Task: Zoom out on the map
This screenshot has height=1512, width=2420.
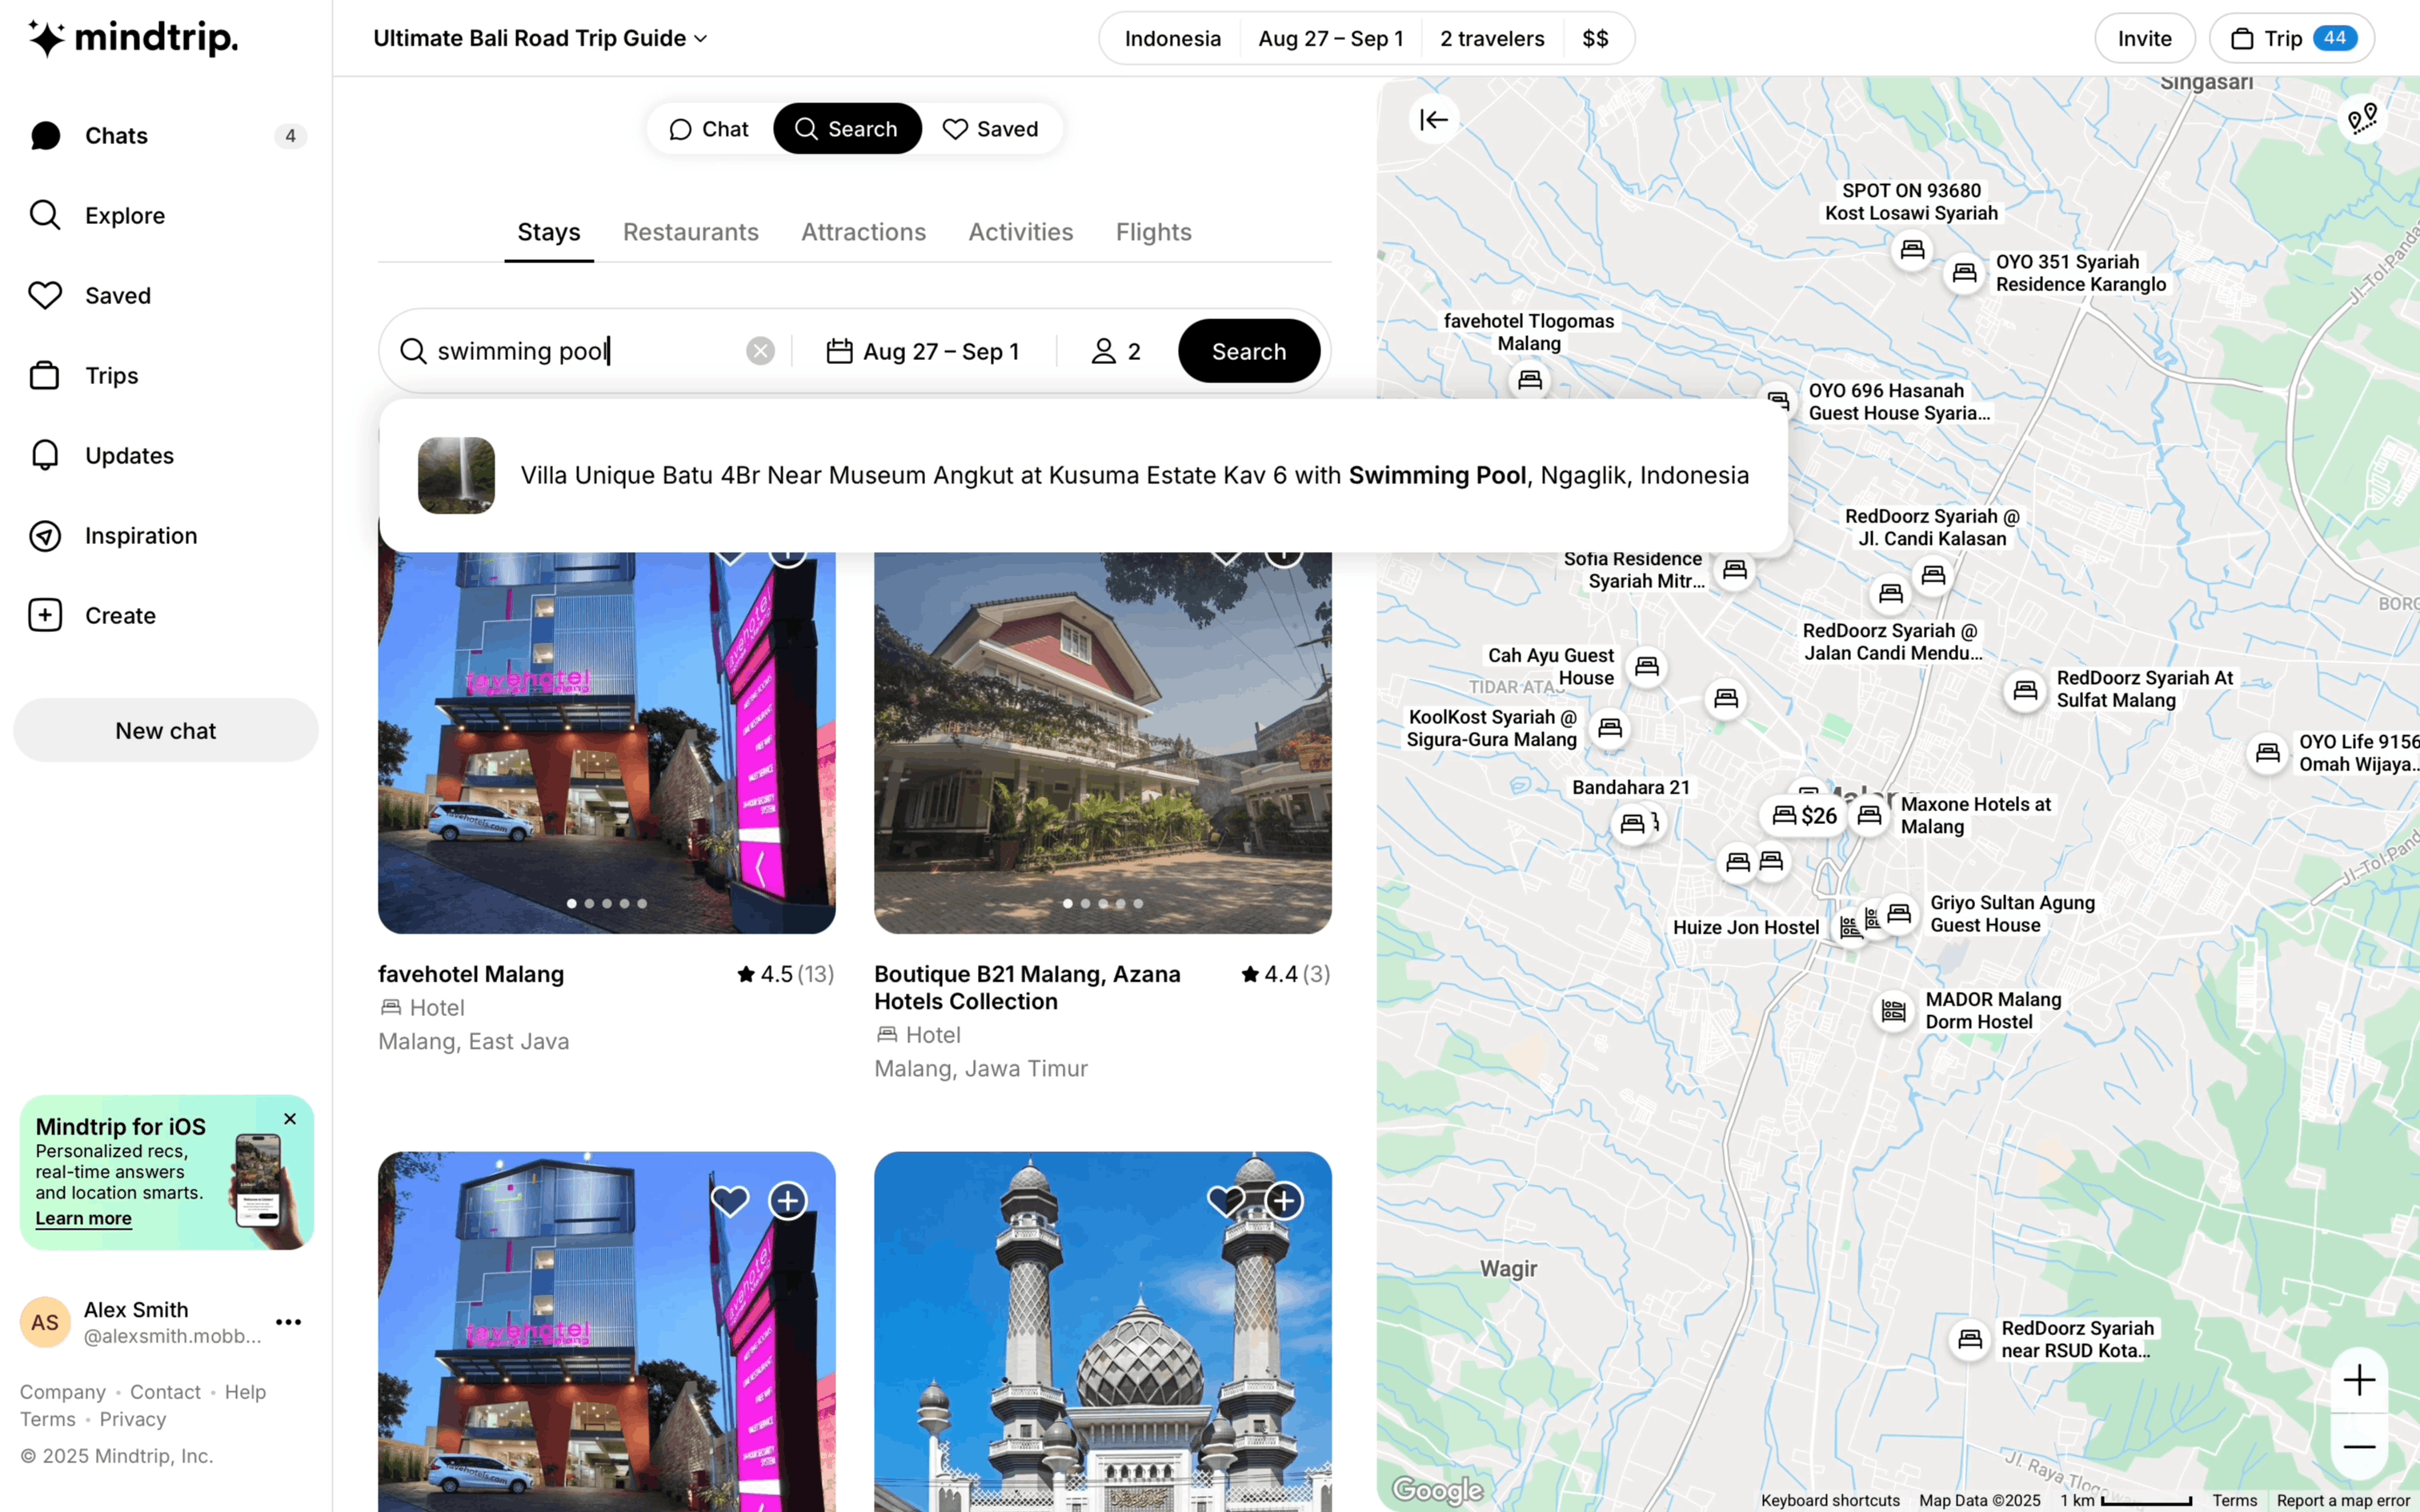Action: tap(2358, 1447)
